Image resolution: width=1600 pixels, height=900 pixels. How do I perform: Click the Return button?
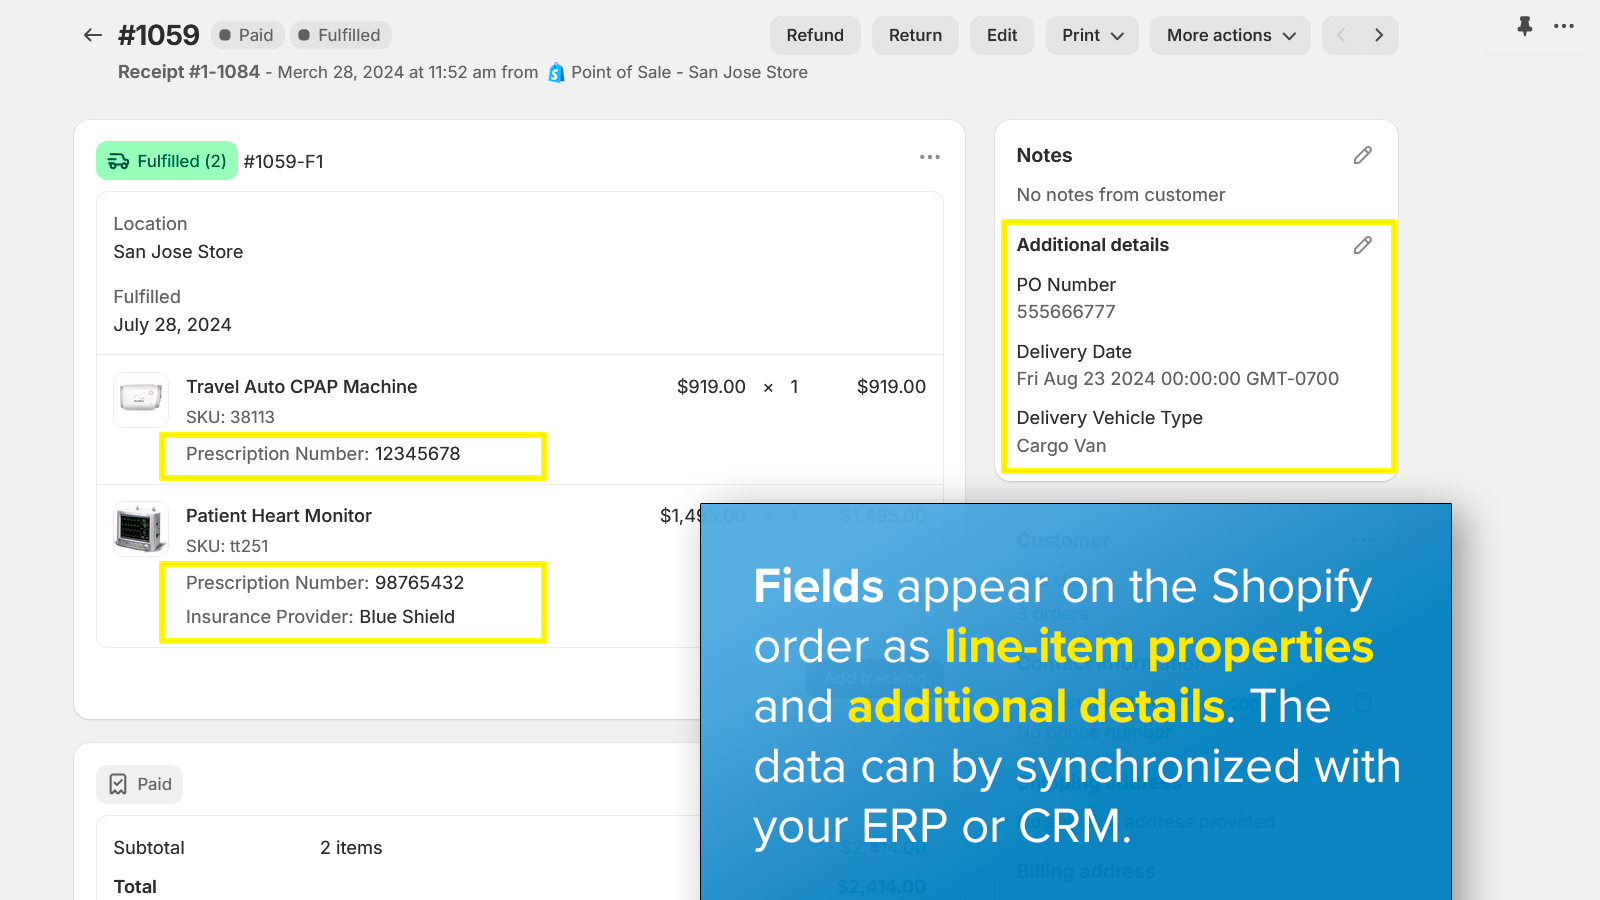915,35
